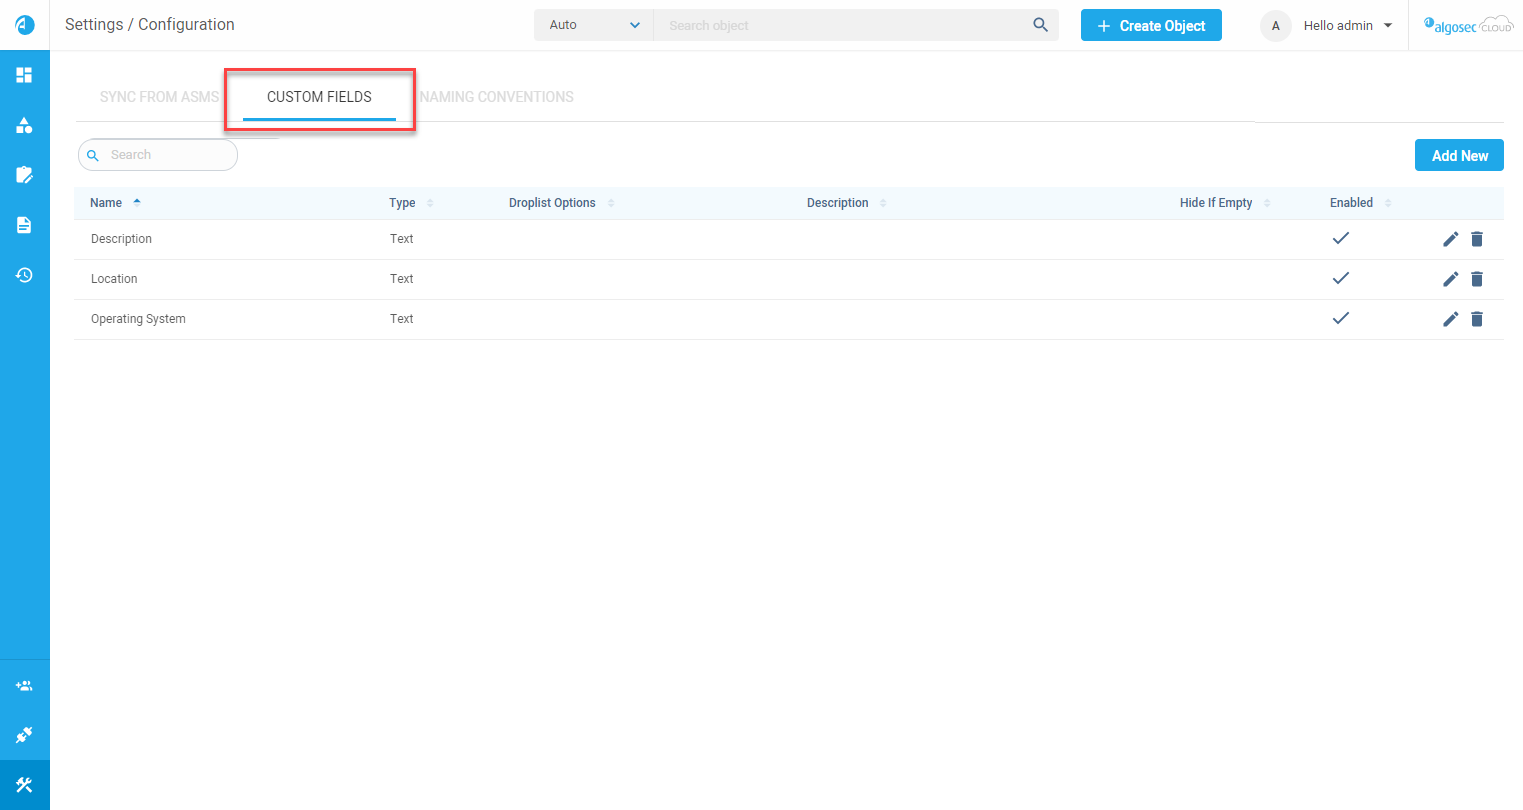
Task: Open the history clock icon in the sidebar
Action: (x=24, y=275)
